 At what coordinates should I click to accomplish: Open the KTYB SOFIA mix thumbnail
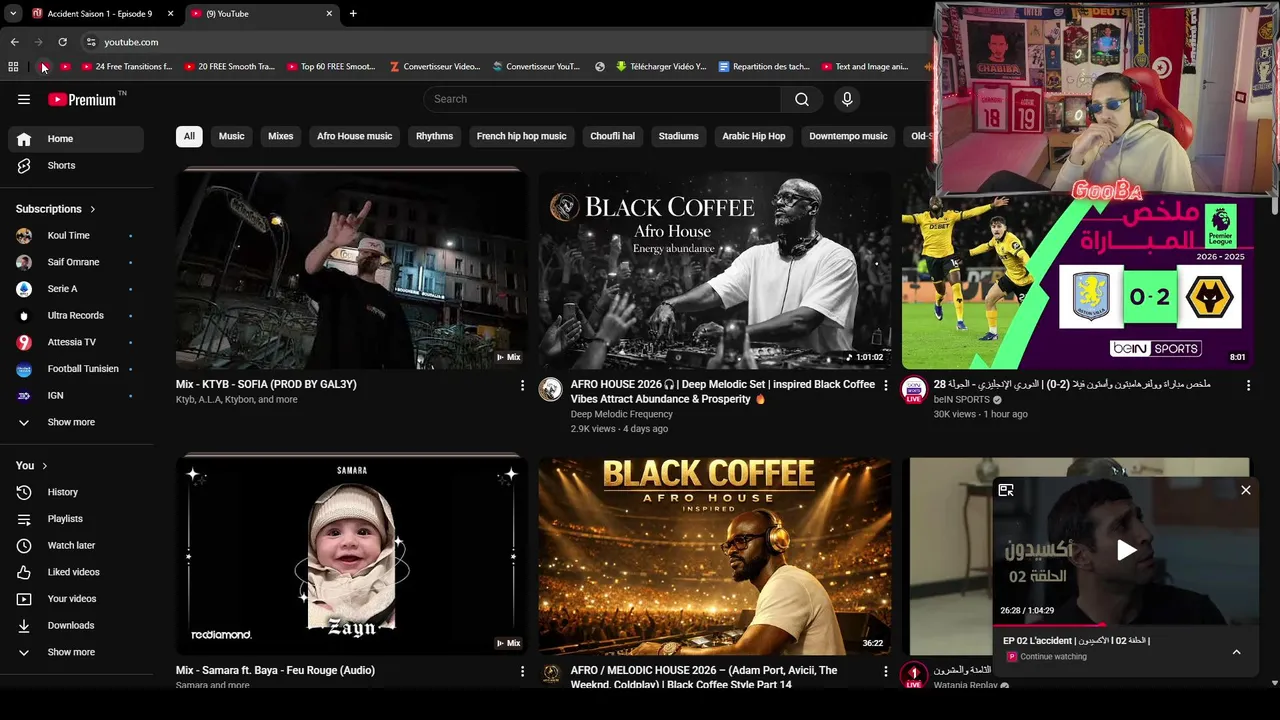point(351,269)
